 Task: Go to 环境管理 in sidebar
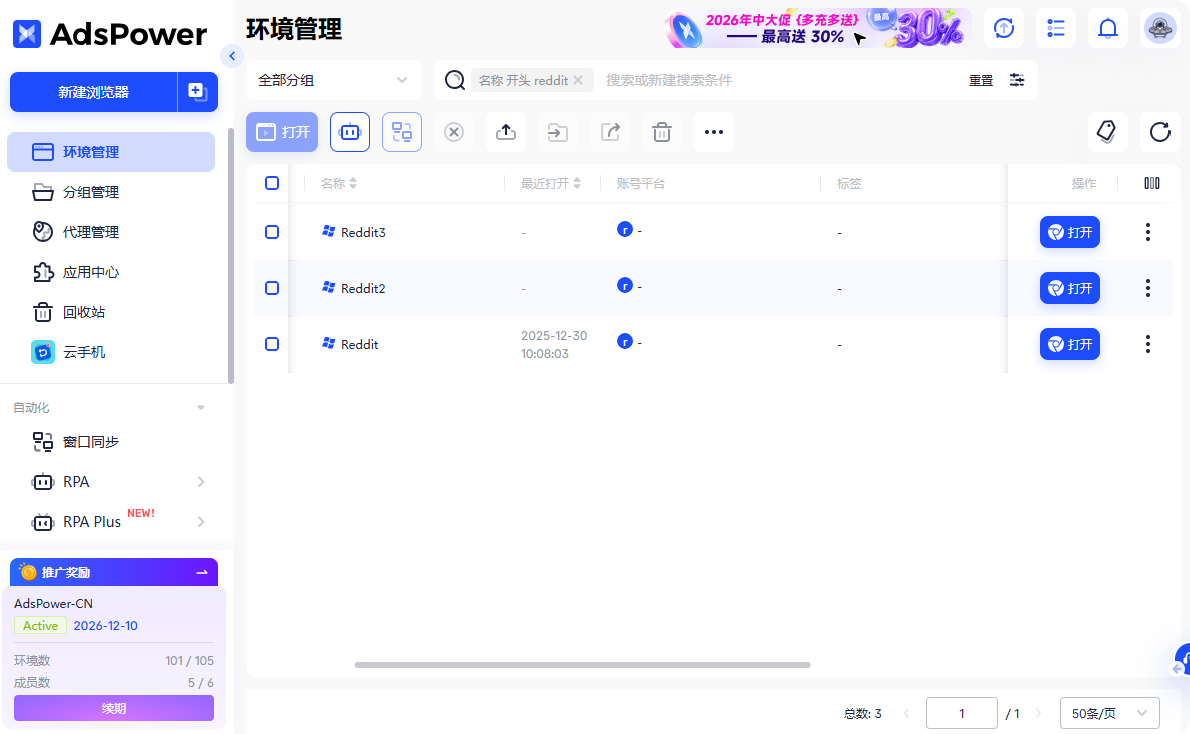click(111, 152)
